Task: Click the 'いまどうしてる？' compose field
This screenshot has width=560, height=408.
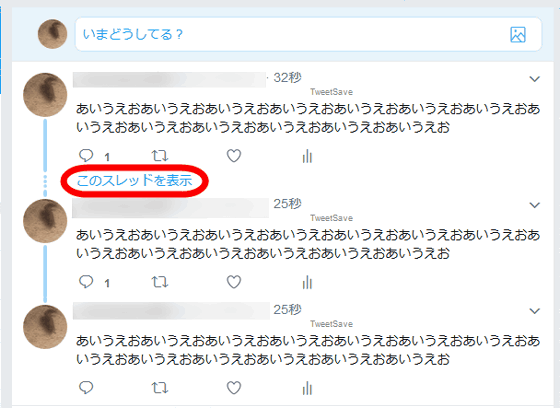Action: pyautogui.click(x=308, y=34)
